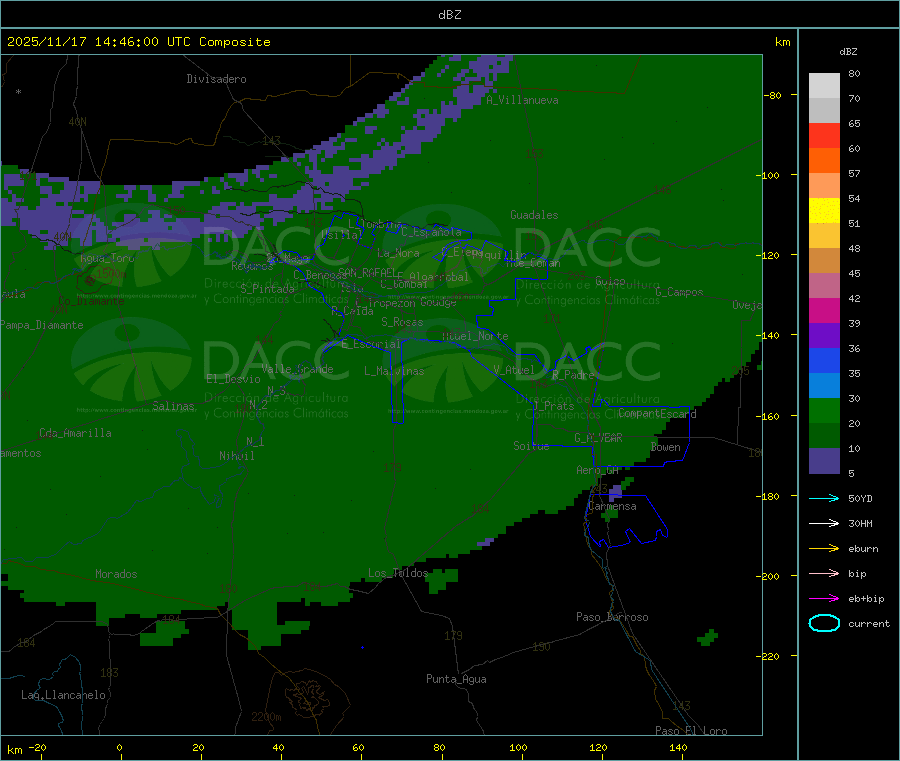Viewport: 900px width, 761px height.
Task: Click the 'A_Villanueva' map label
Action: 522,100
